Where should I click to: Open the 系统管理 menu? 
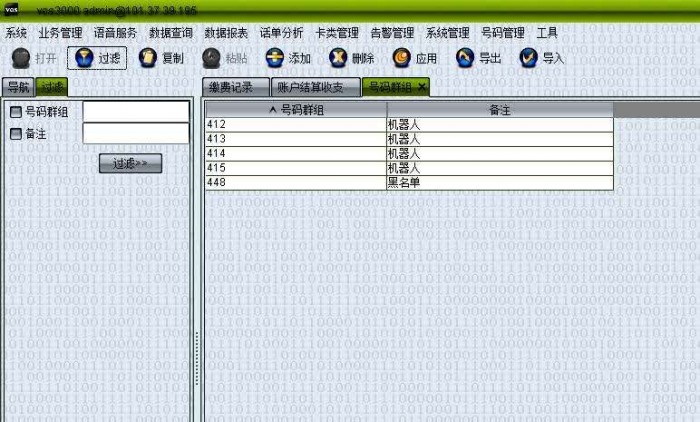click(448, 33)
